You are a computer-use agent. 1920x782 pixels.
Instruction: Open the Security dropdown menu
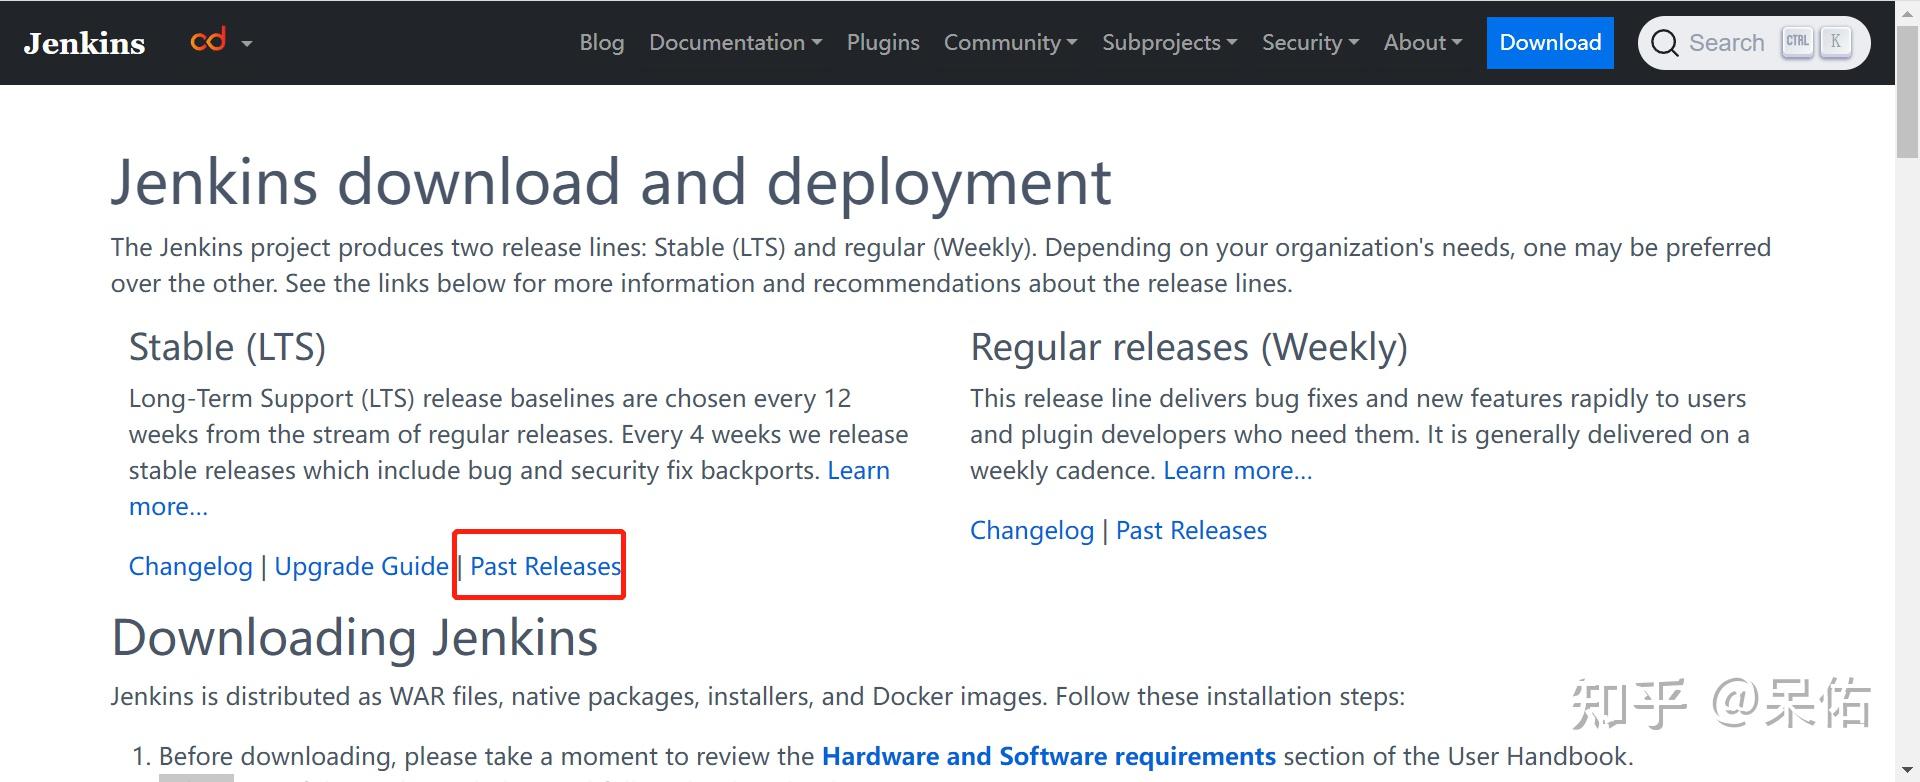(1310, 43)
